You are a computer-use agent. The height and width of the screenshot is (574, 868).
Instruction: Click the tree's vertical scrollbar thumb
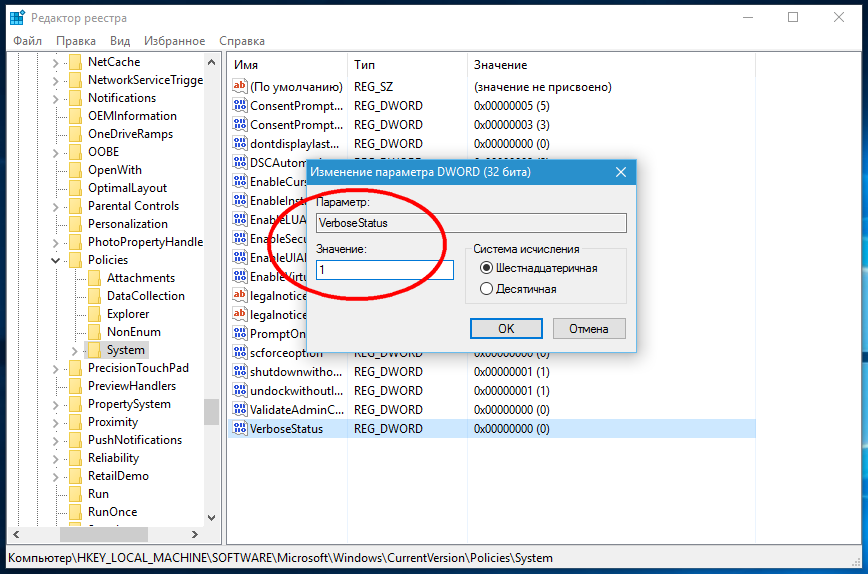tap(211, 412)
